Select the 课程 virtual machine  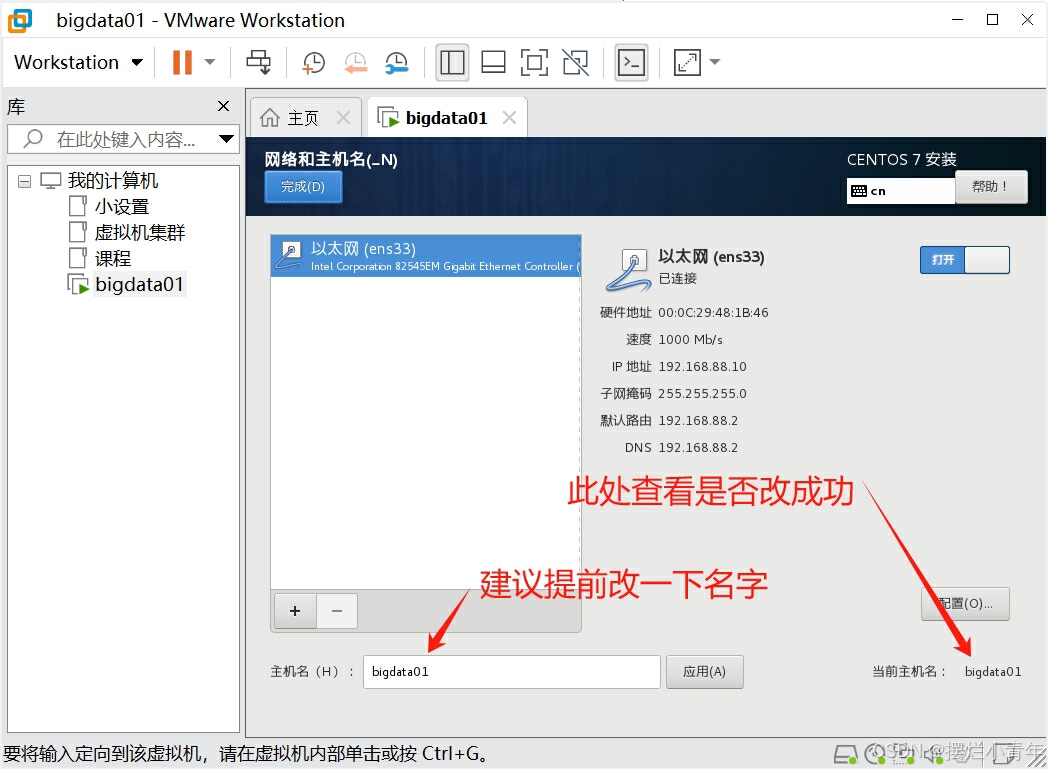[113, 259]
